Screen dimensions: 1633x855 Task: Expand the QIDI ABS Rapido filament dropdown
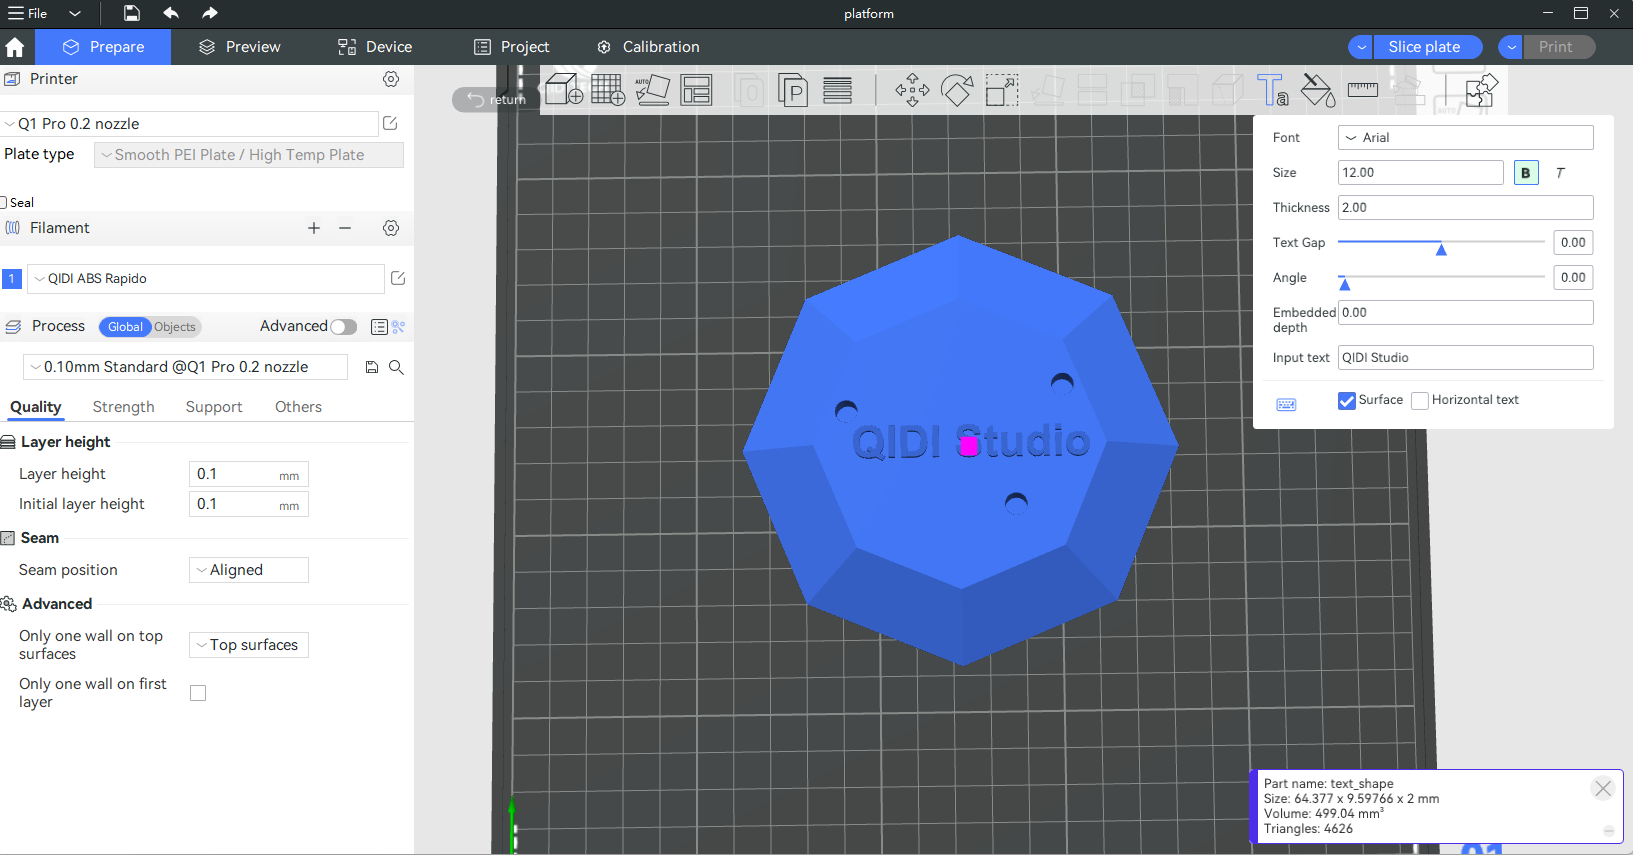(205, 279)
